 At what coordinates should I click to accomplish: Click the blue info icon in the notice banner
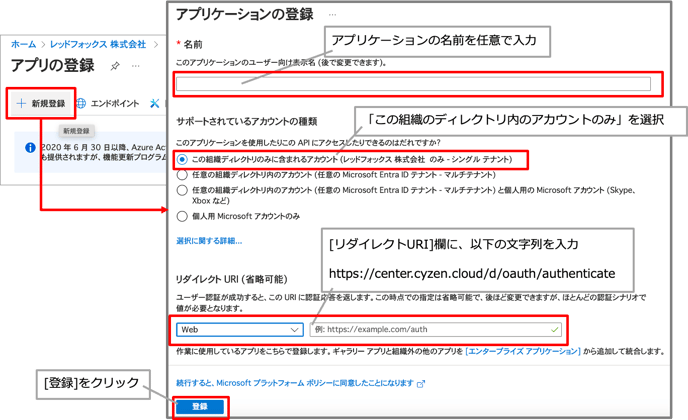tap(30, 148)
